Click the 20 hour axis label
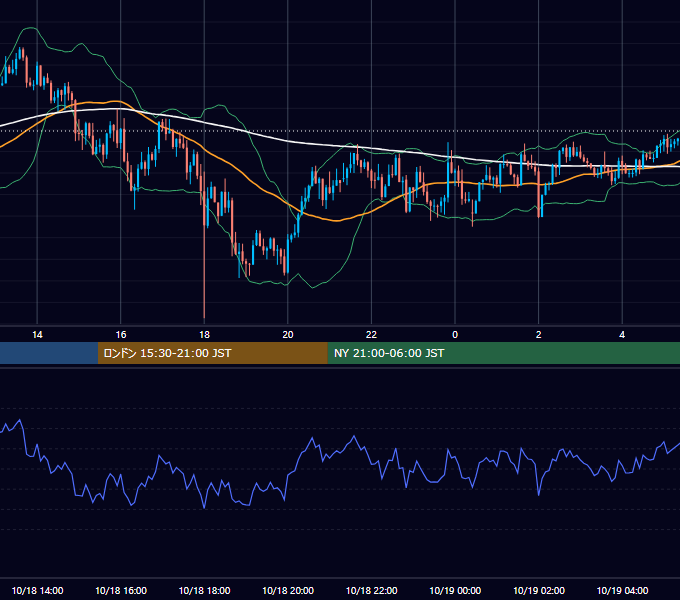 [x=288, y=334]
